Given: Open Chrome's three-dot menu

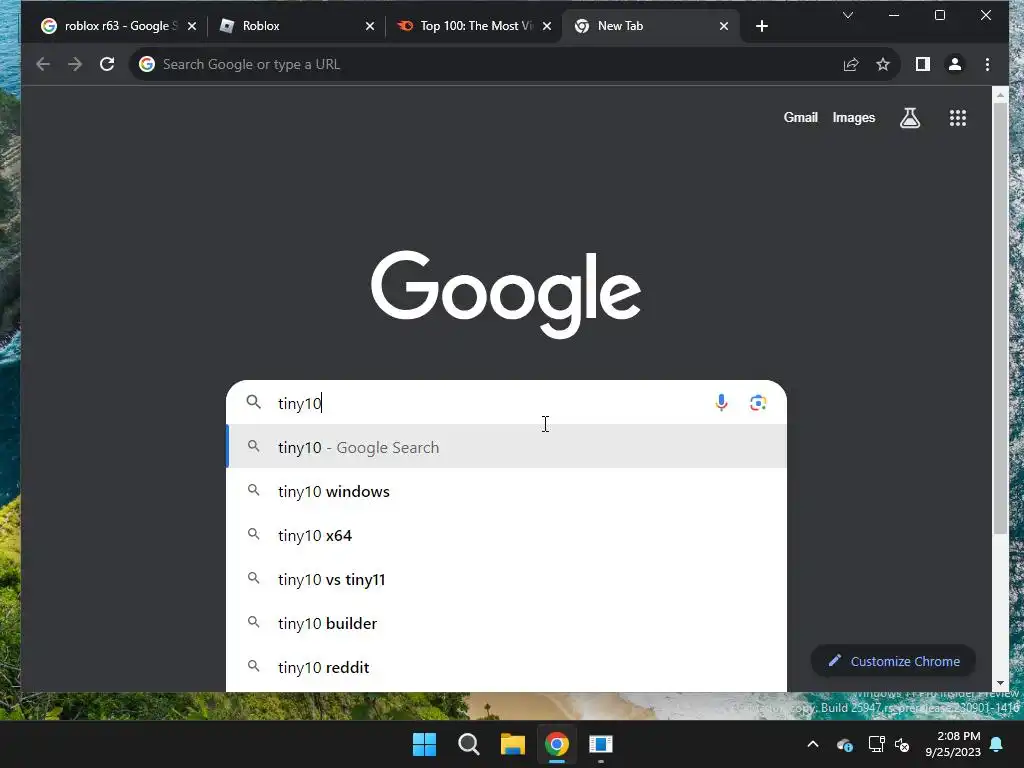Looking at the screenshot, I should point(987,64).
